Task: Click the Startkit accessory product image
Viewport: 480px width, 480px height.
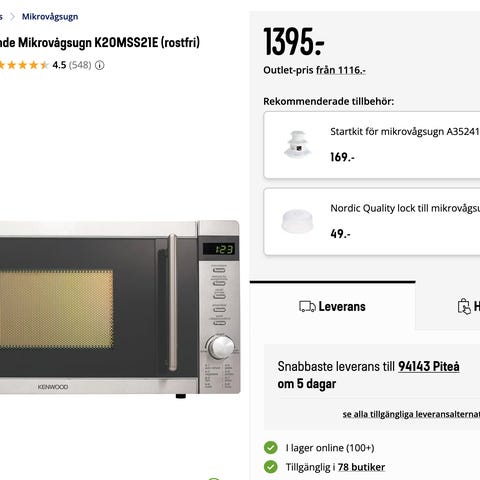Action: (x=298, y=144)
